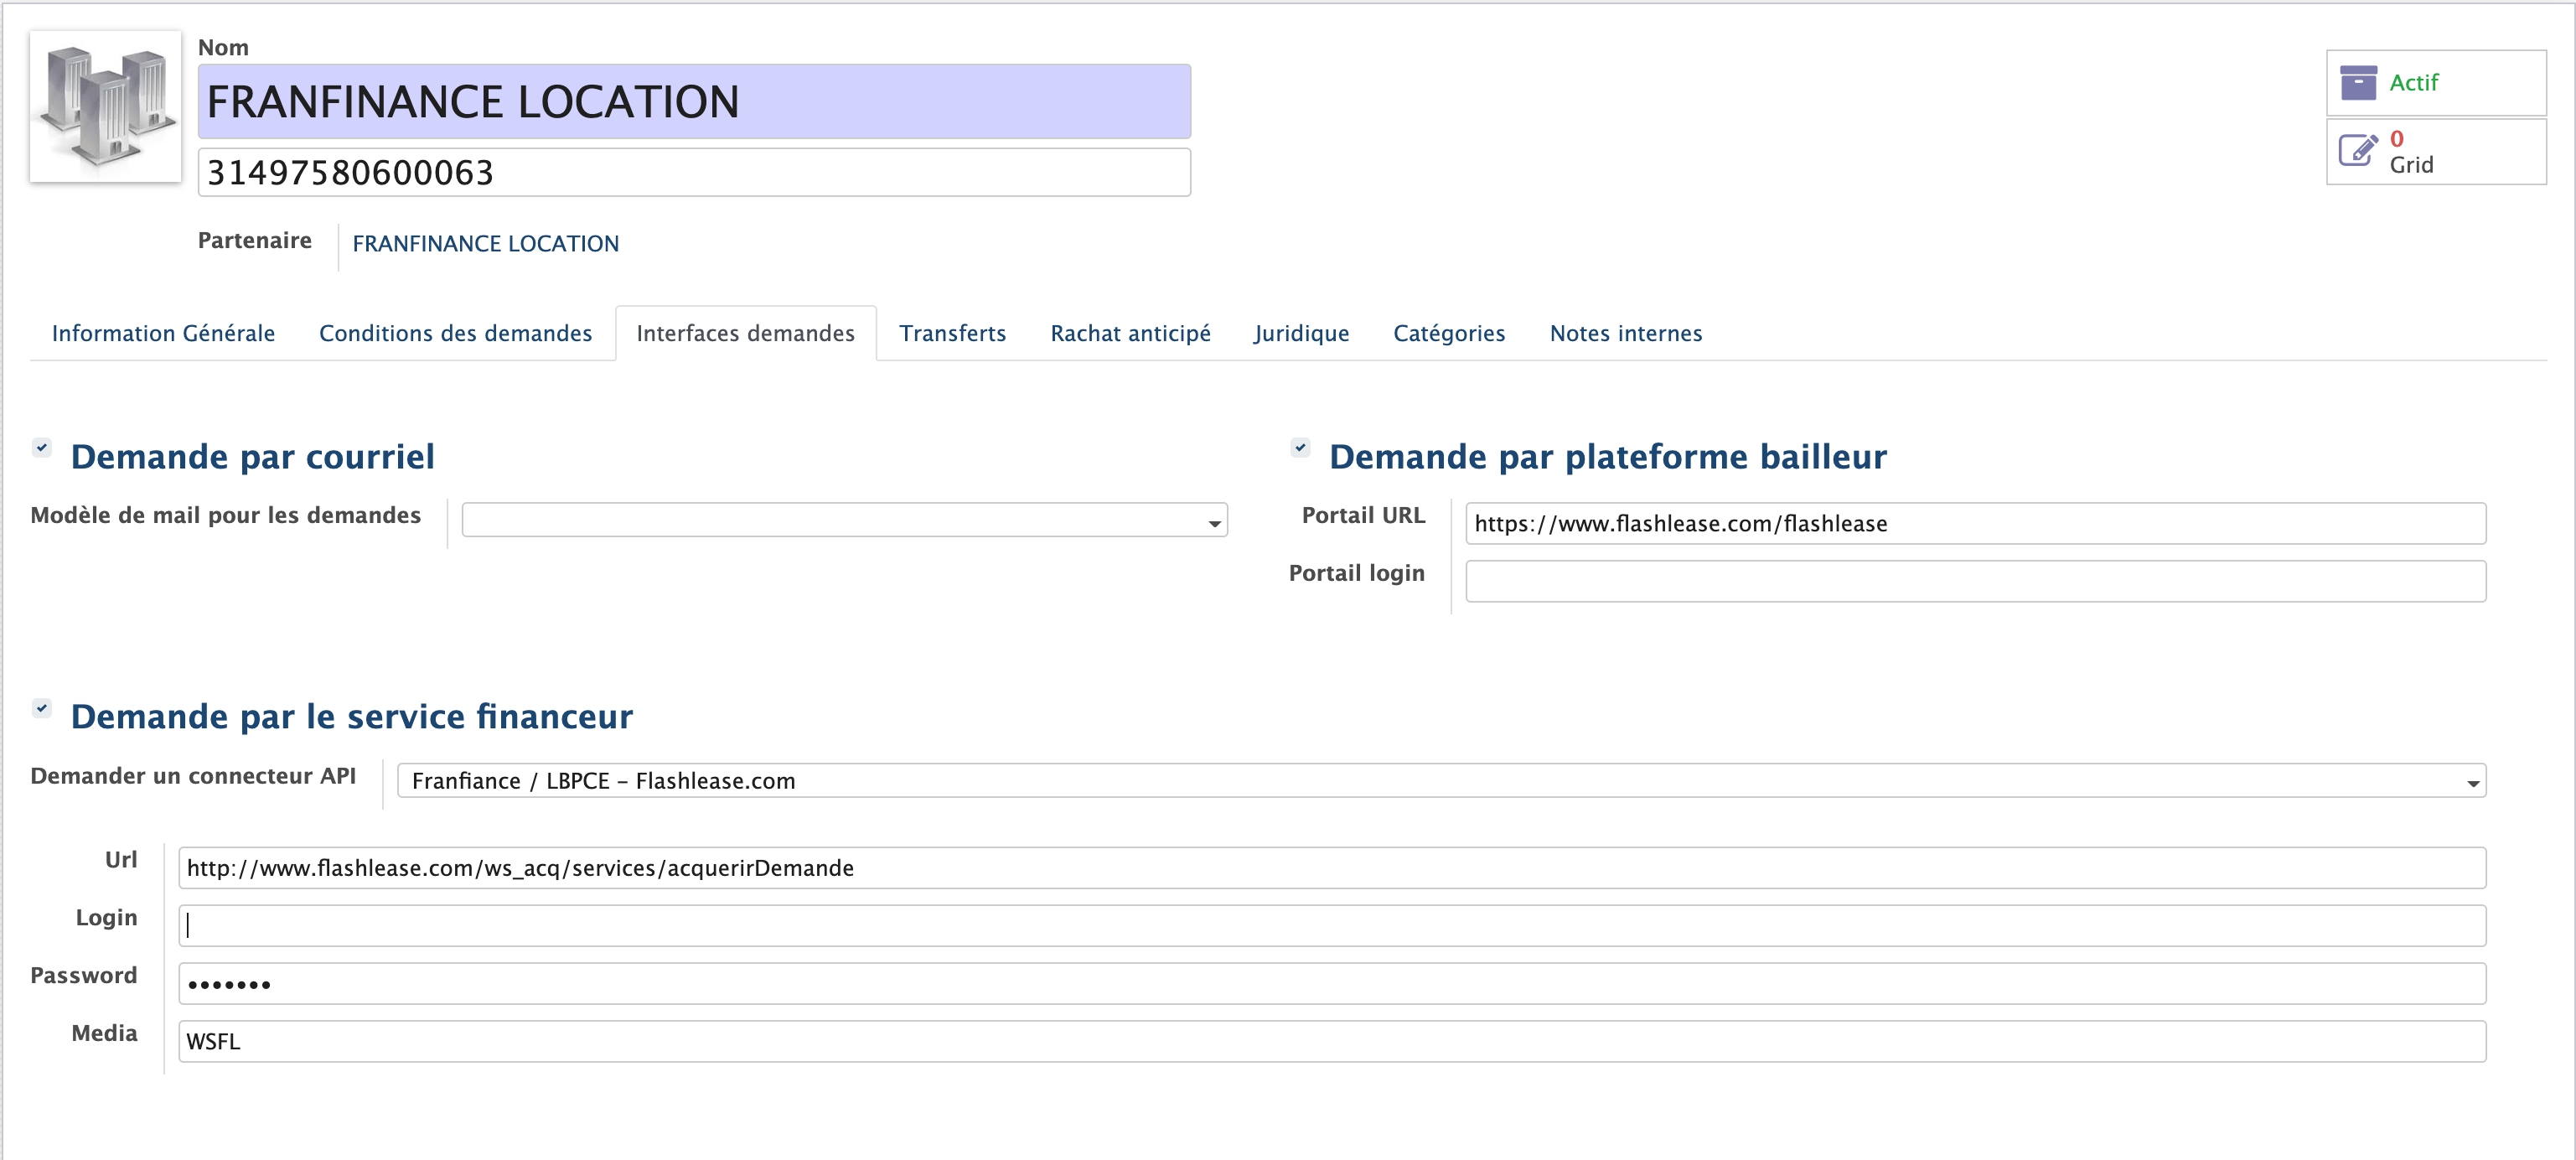Click the Actif archive box icon
The width and height of the screenshot is (2576, 1160).
(2358, 83)
